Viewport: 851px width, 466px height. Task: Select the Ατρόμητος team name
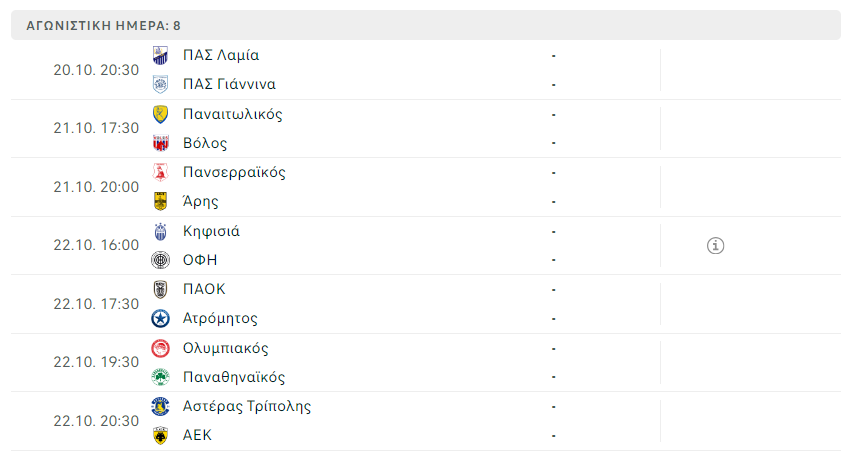(220, 319)
